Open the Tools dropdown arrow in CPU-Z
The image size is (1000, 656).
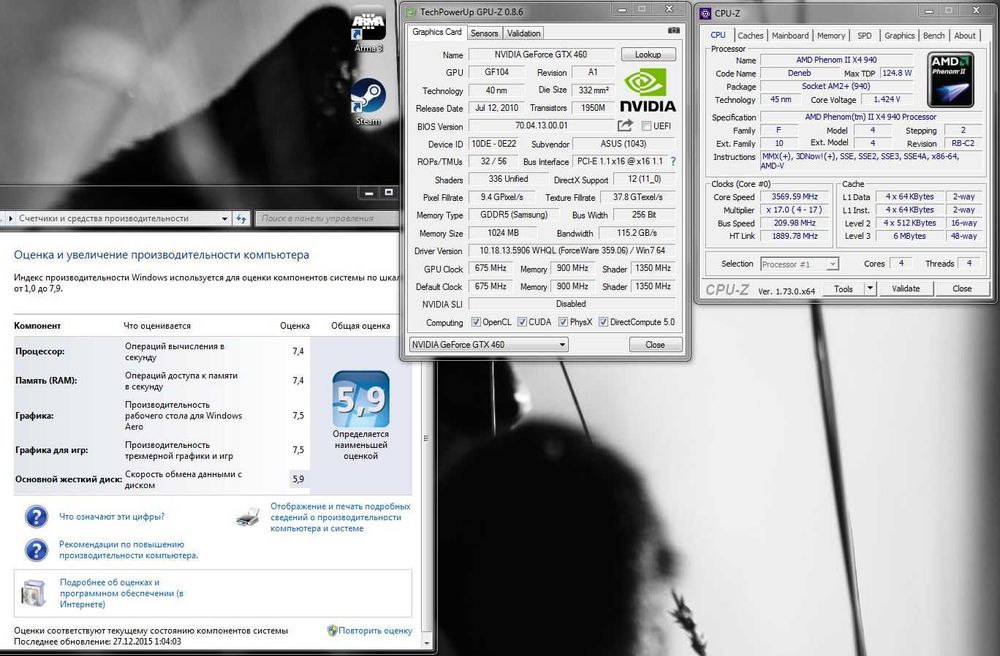tap(870, 289)
